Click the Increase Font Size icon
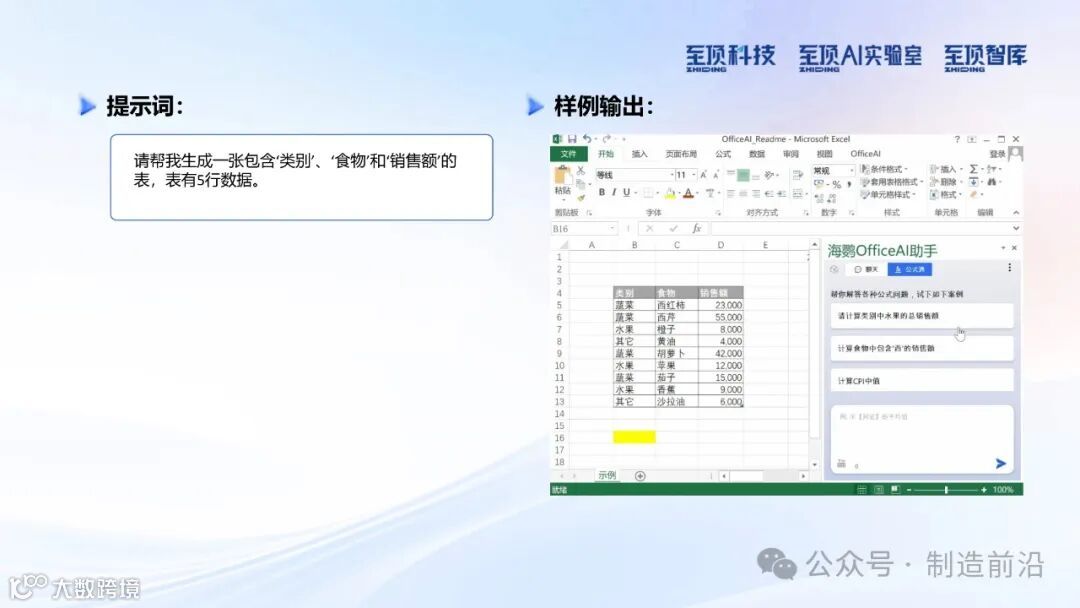The height and width of the screenshot is (608, 1080). [704, 175]
